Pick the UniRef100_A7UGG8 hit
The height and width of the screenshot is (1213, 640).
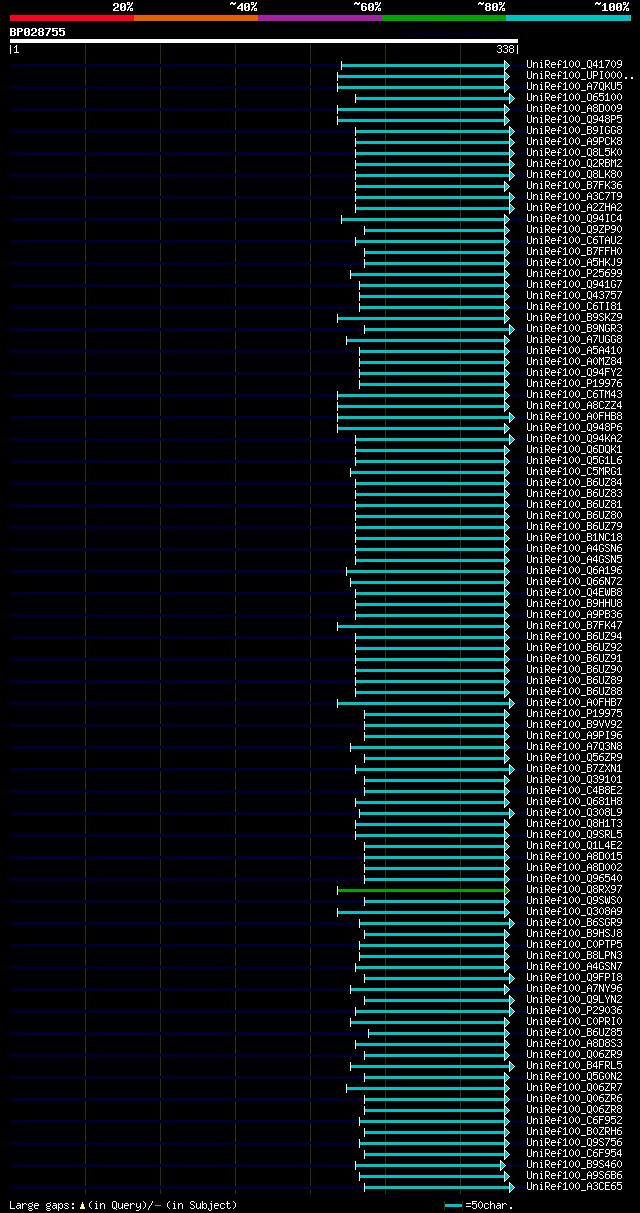click(x=574, y=340)
